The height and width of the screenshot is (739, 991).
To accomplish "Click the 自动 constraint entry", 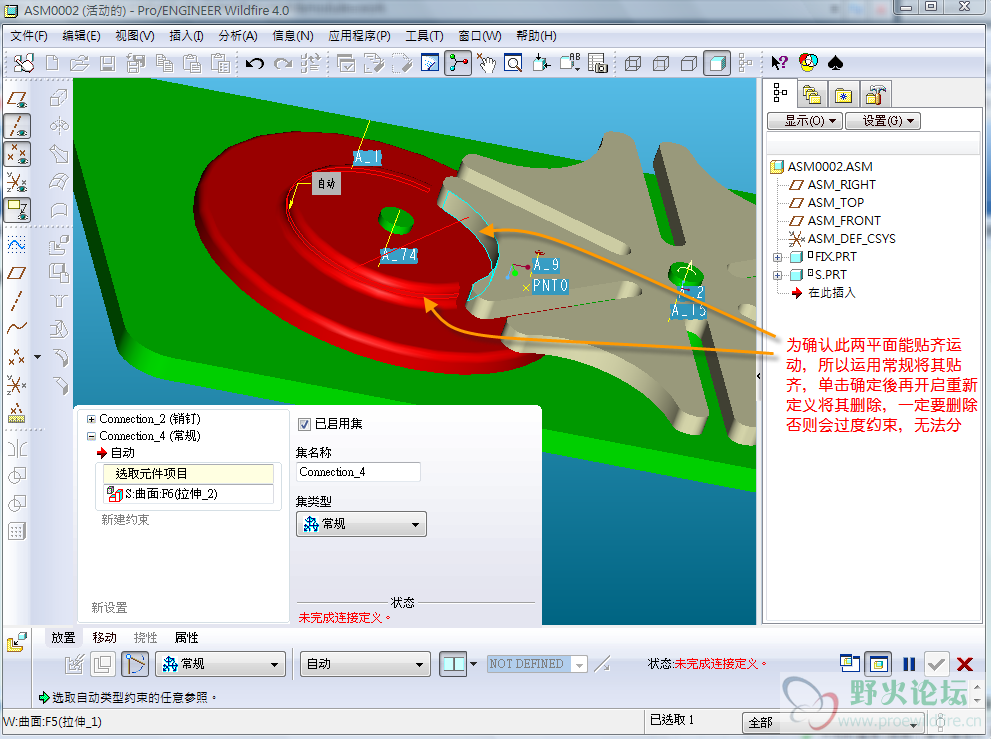I will [123, 453].
